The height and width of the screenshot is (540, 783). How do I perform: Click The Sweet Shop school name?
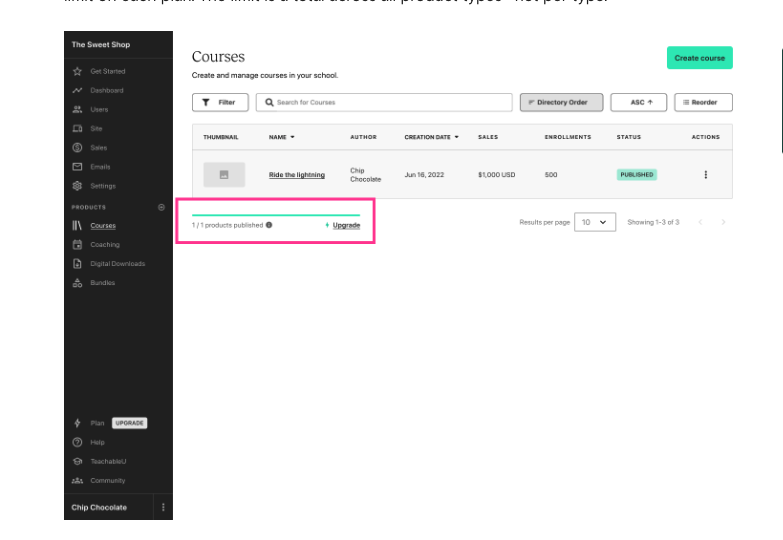click(x=101, y=44)
